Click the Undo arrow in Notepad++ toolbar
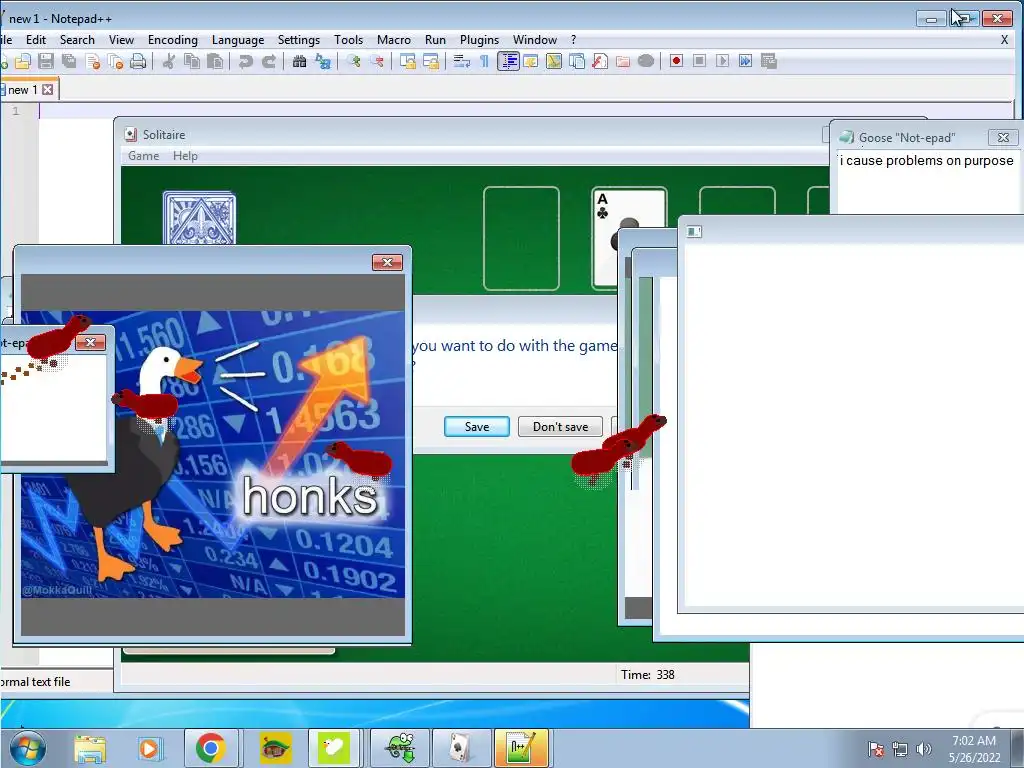This screenshot has height=768, width=1024. (246, 61)
